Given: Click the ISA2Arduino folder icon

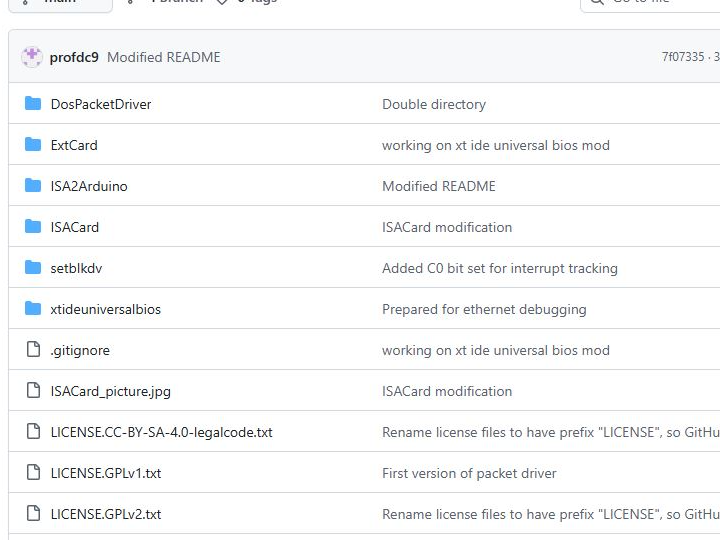Looking at the screenshot, I should (33, 186).
